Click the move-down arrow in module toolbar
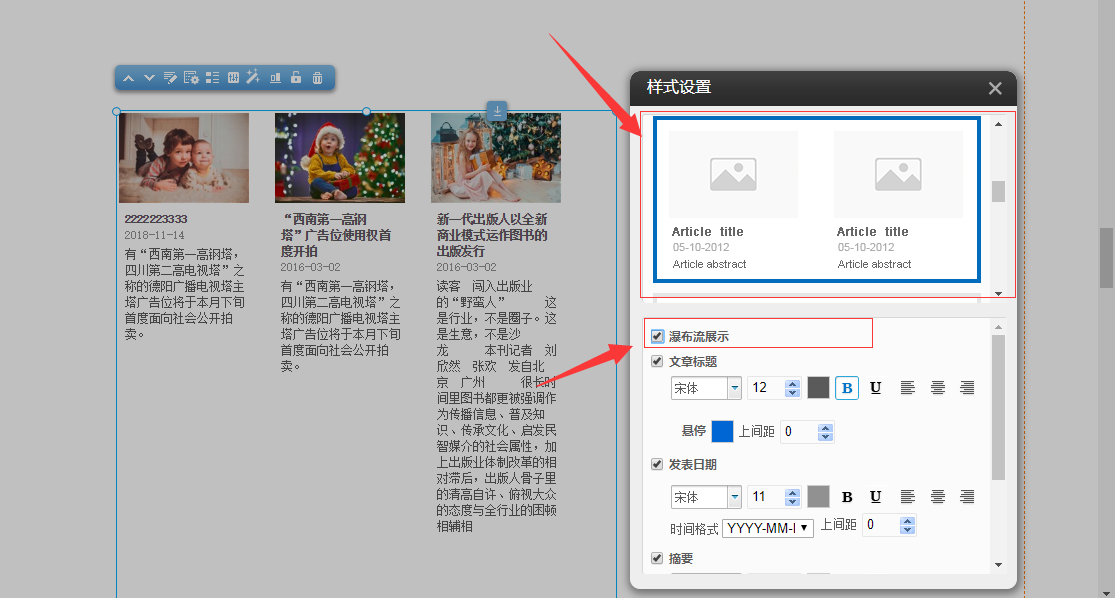 pyautogui.click(x=149, y=78)
